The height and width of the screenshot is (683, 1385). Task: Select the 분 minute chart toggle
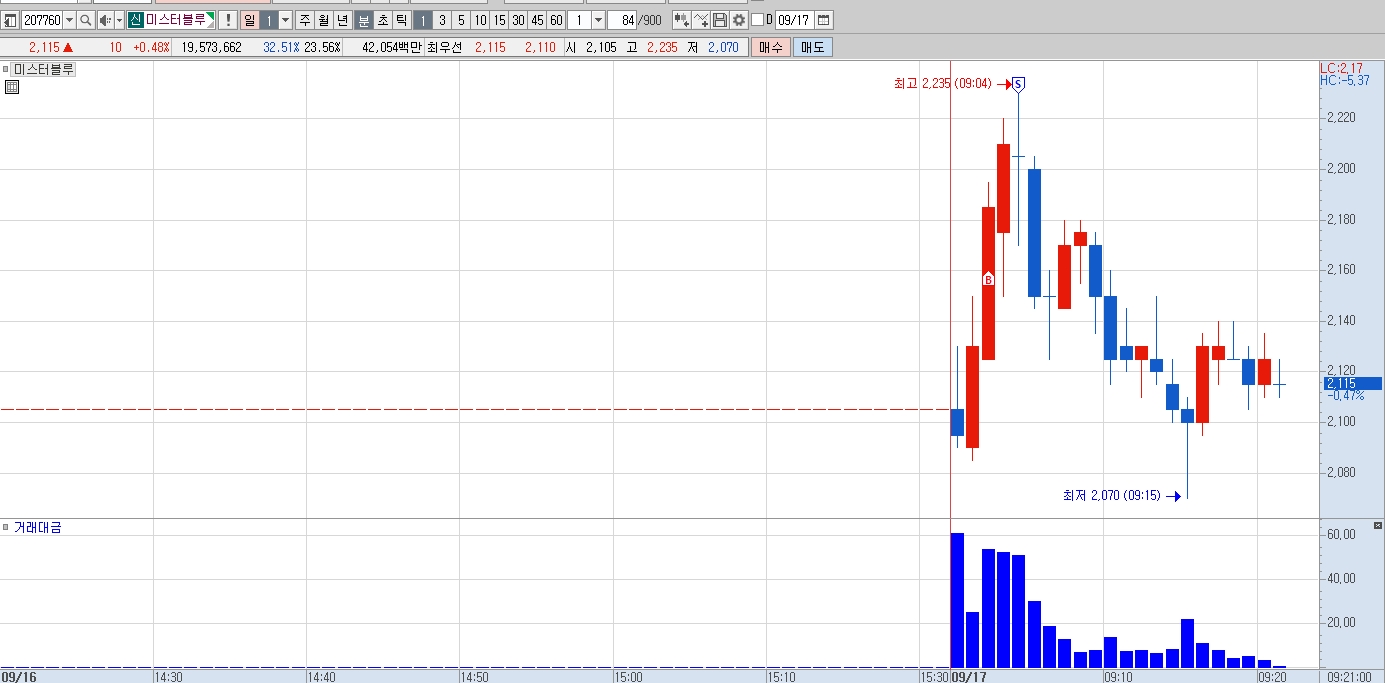[364, 20]
